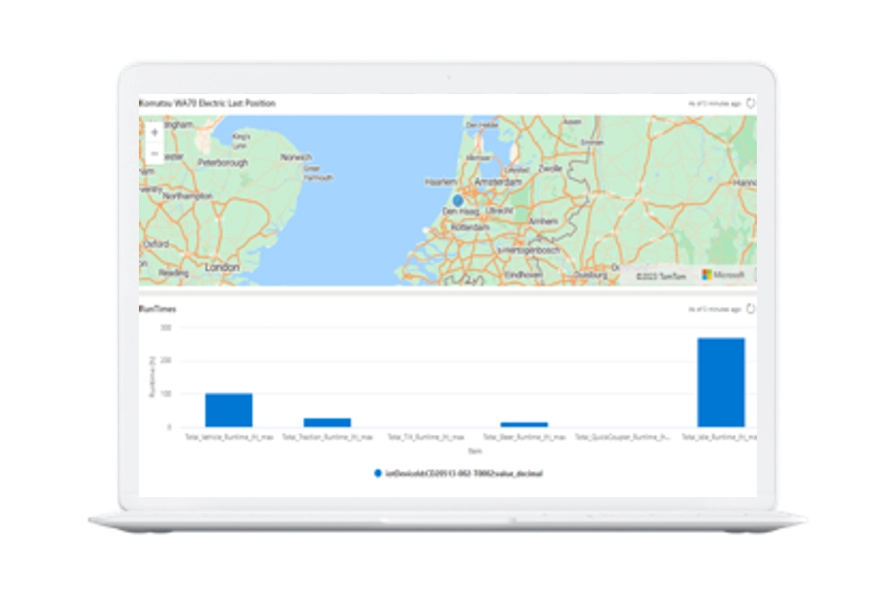The height and width of the screenshot is (596, 896).
Task: Select the IotDeviceId value_decimal legend label
Action: pos(464,473)
